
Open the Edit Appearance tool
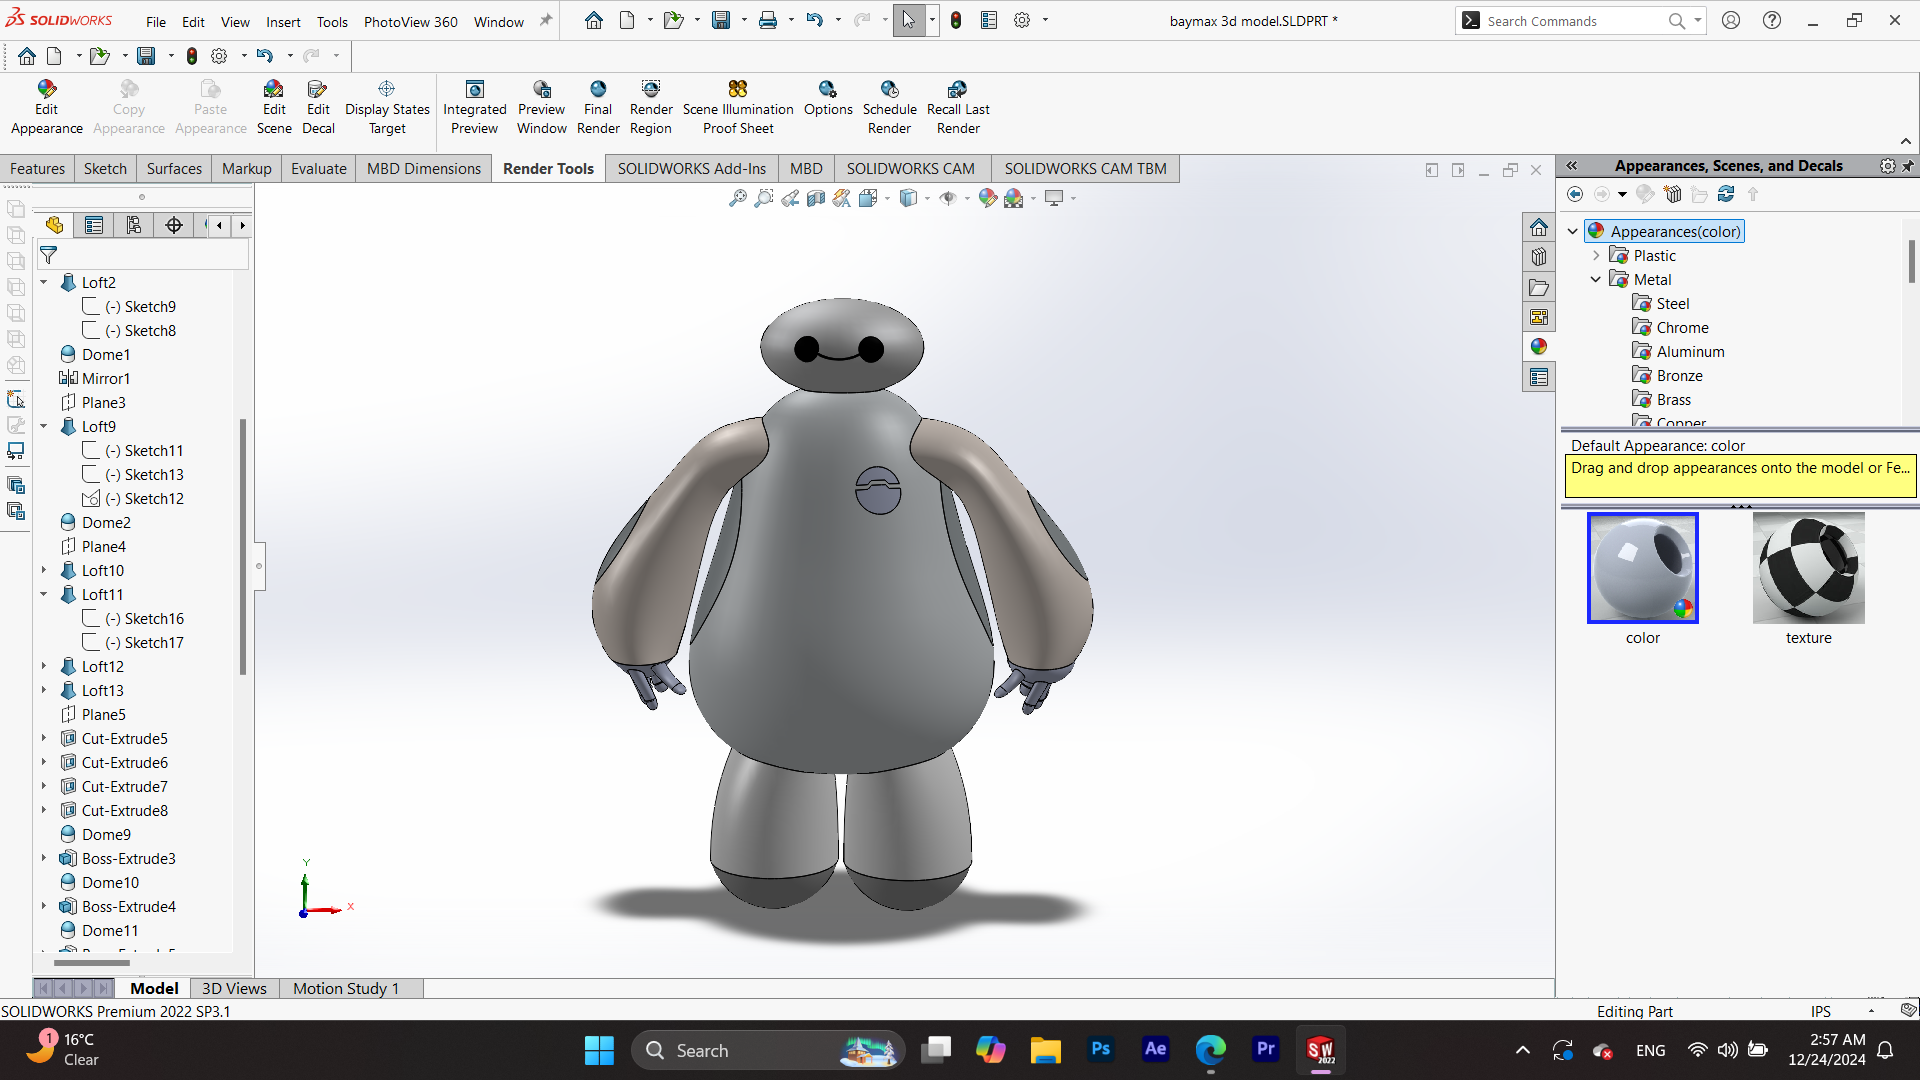coord(46,105)
